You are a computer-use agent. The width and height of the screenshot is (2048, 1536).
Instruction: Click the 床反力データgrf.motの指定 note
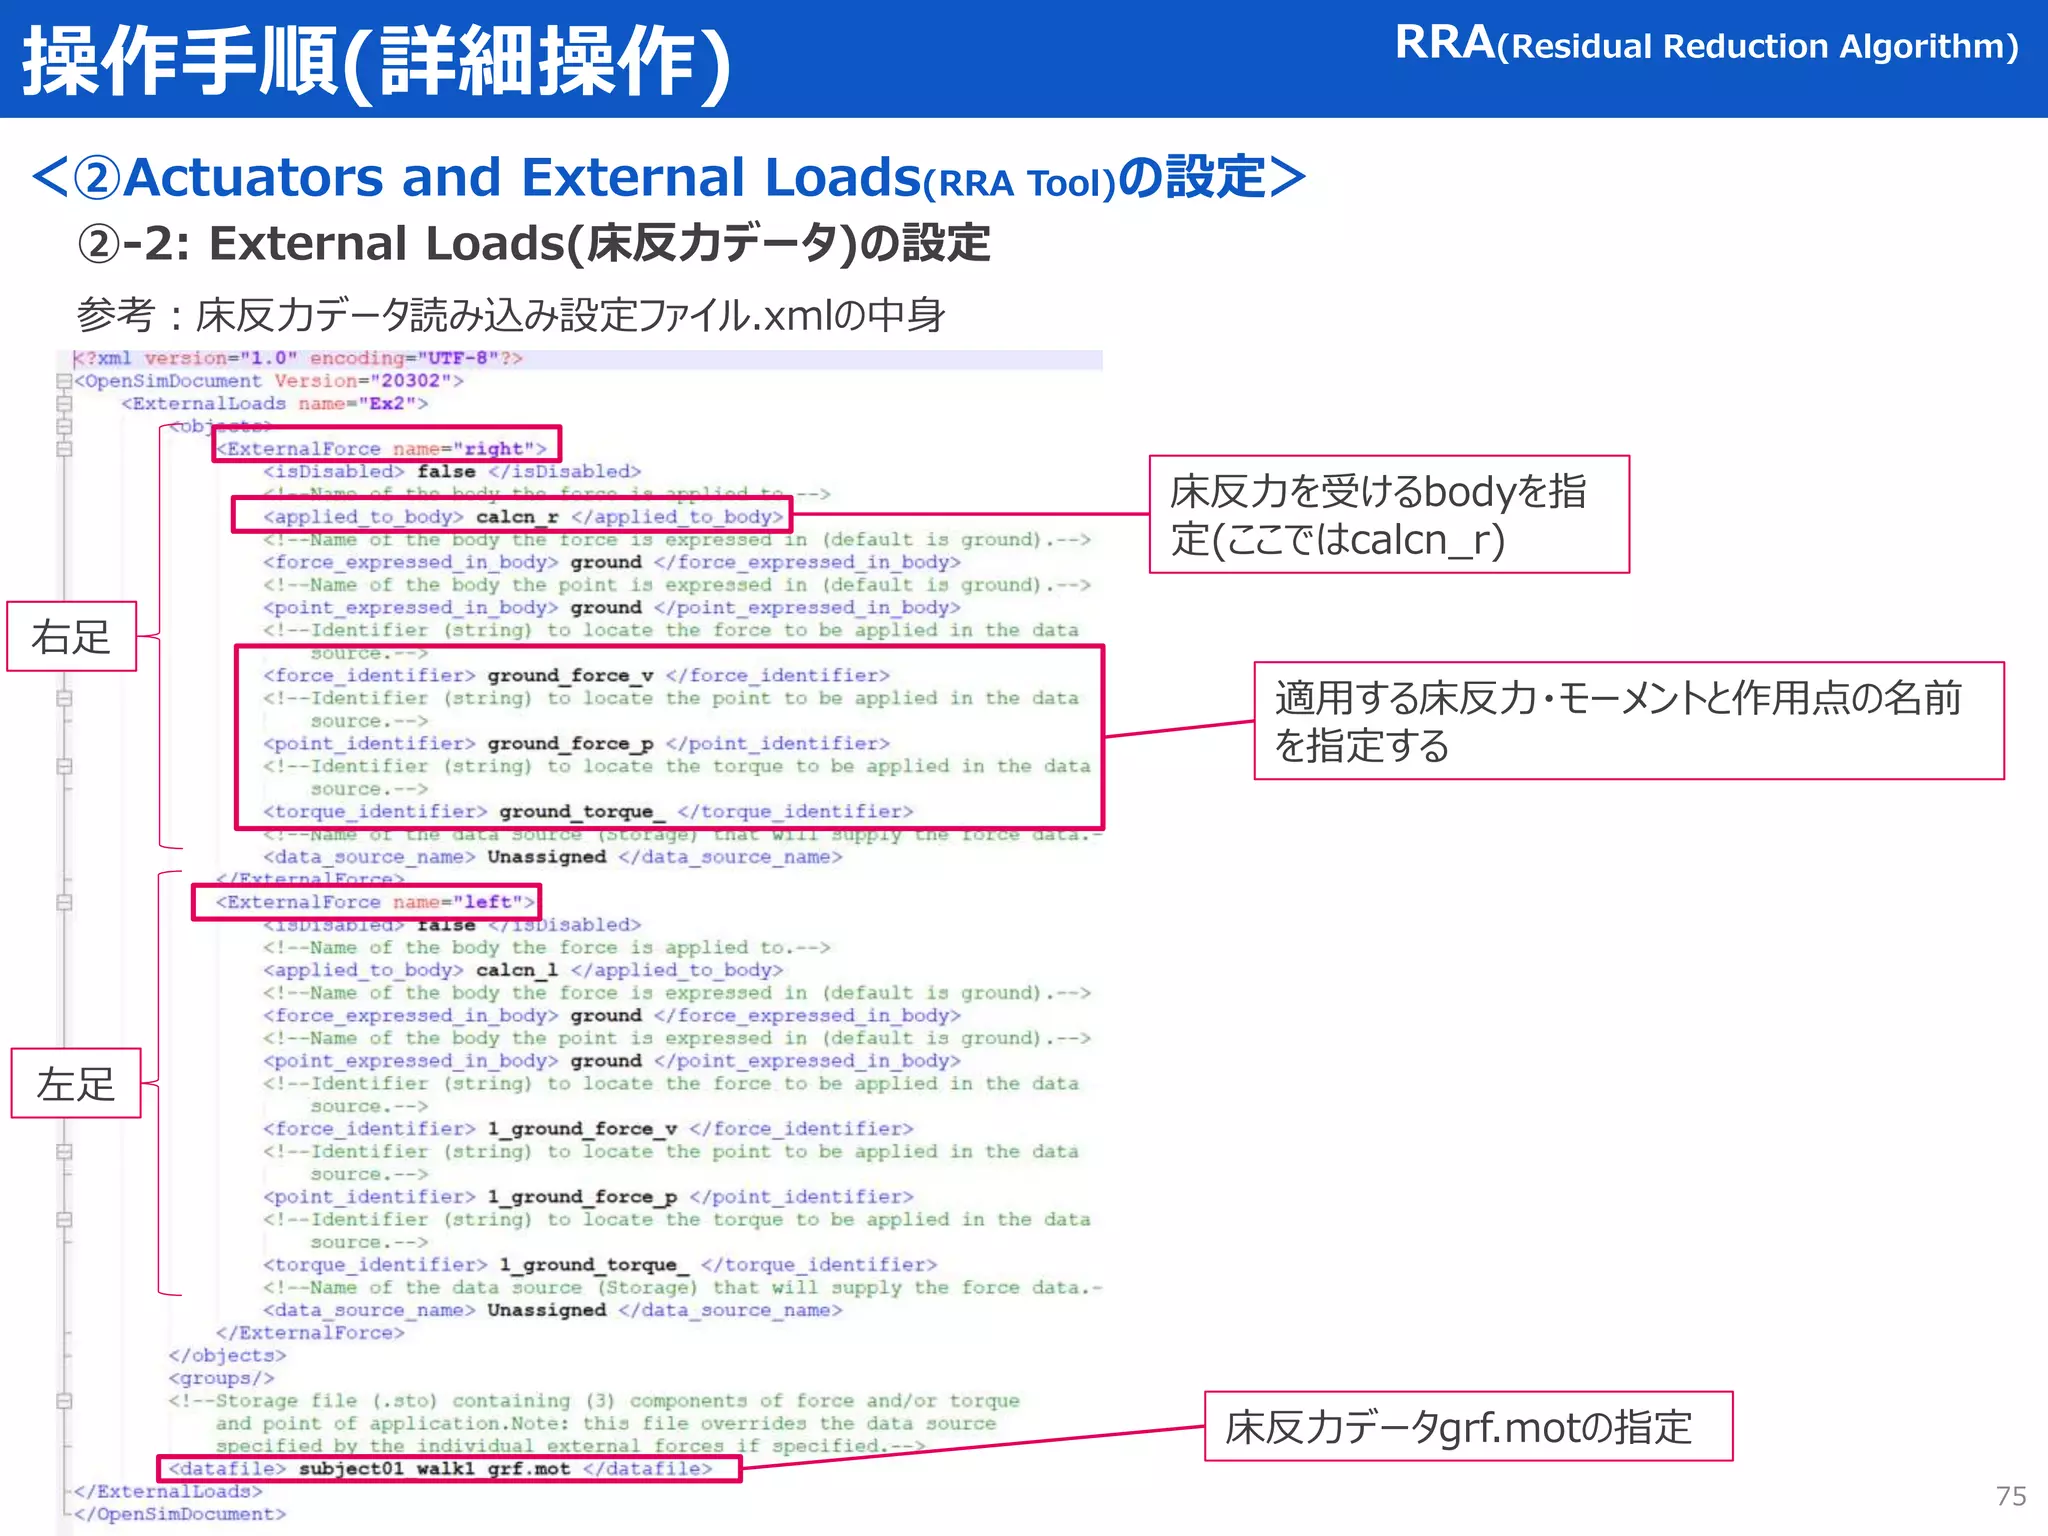click(1468, 1426)
